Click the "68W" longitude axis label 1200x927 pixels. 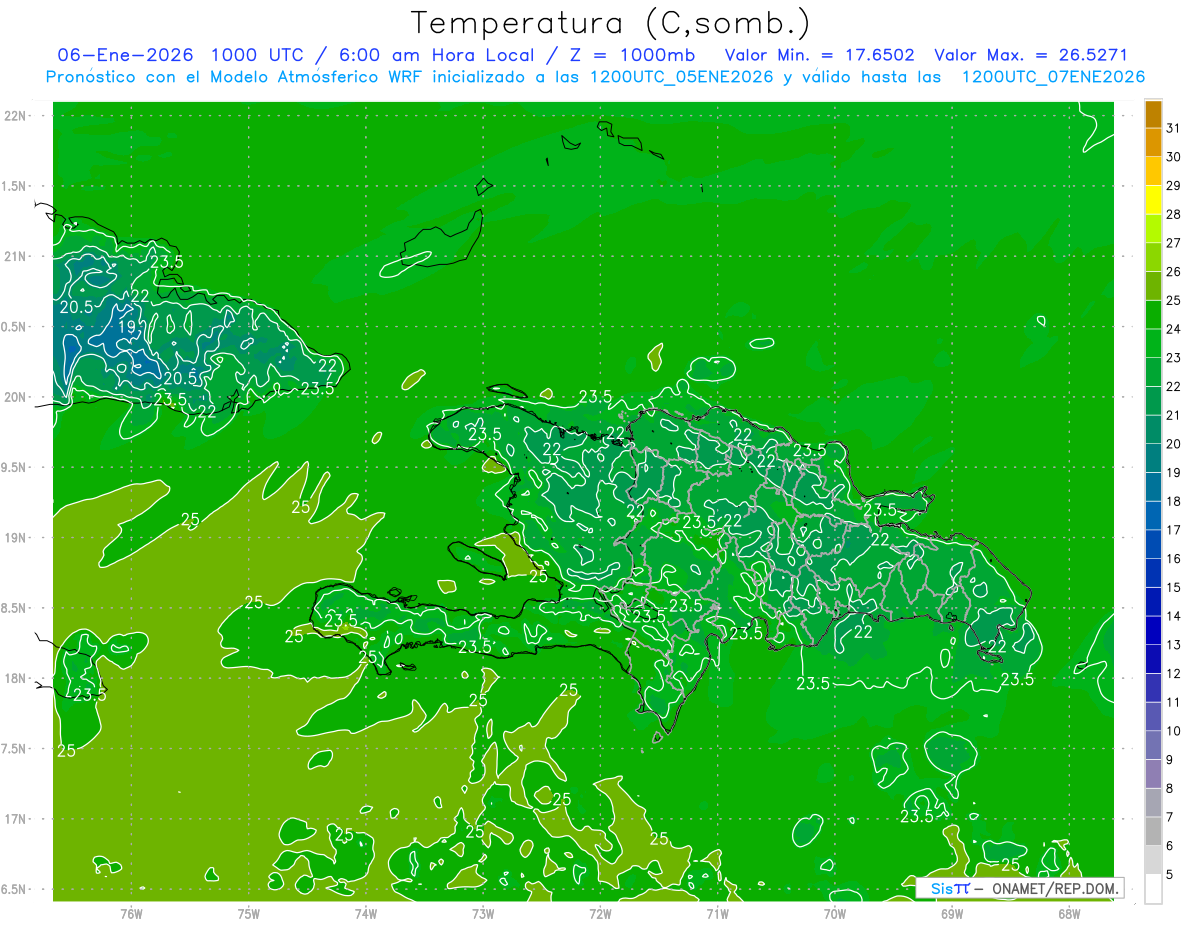pyautogui.click(x=1069, y=913)
